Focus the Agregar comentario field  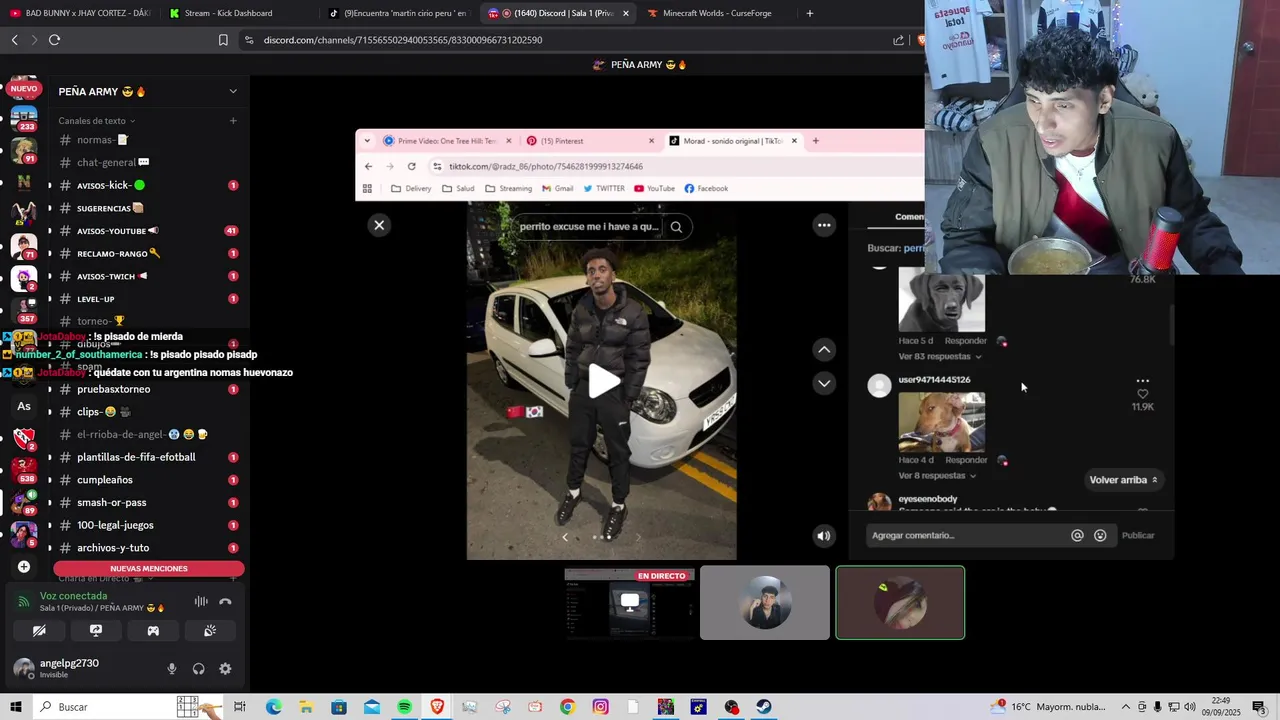965,535
